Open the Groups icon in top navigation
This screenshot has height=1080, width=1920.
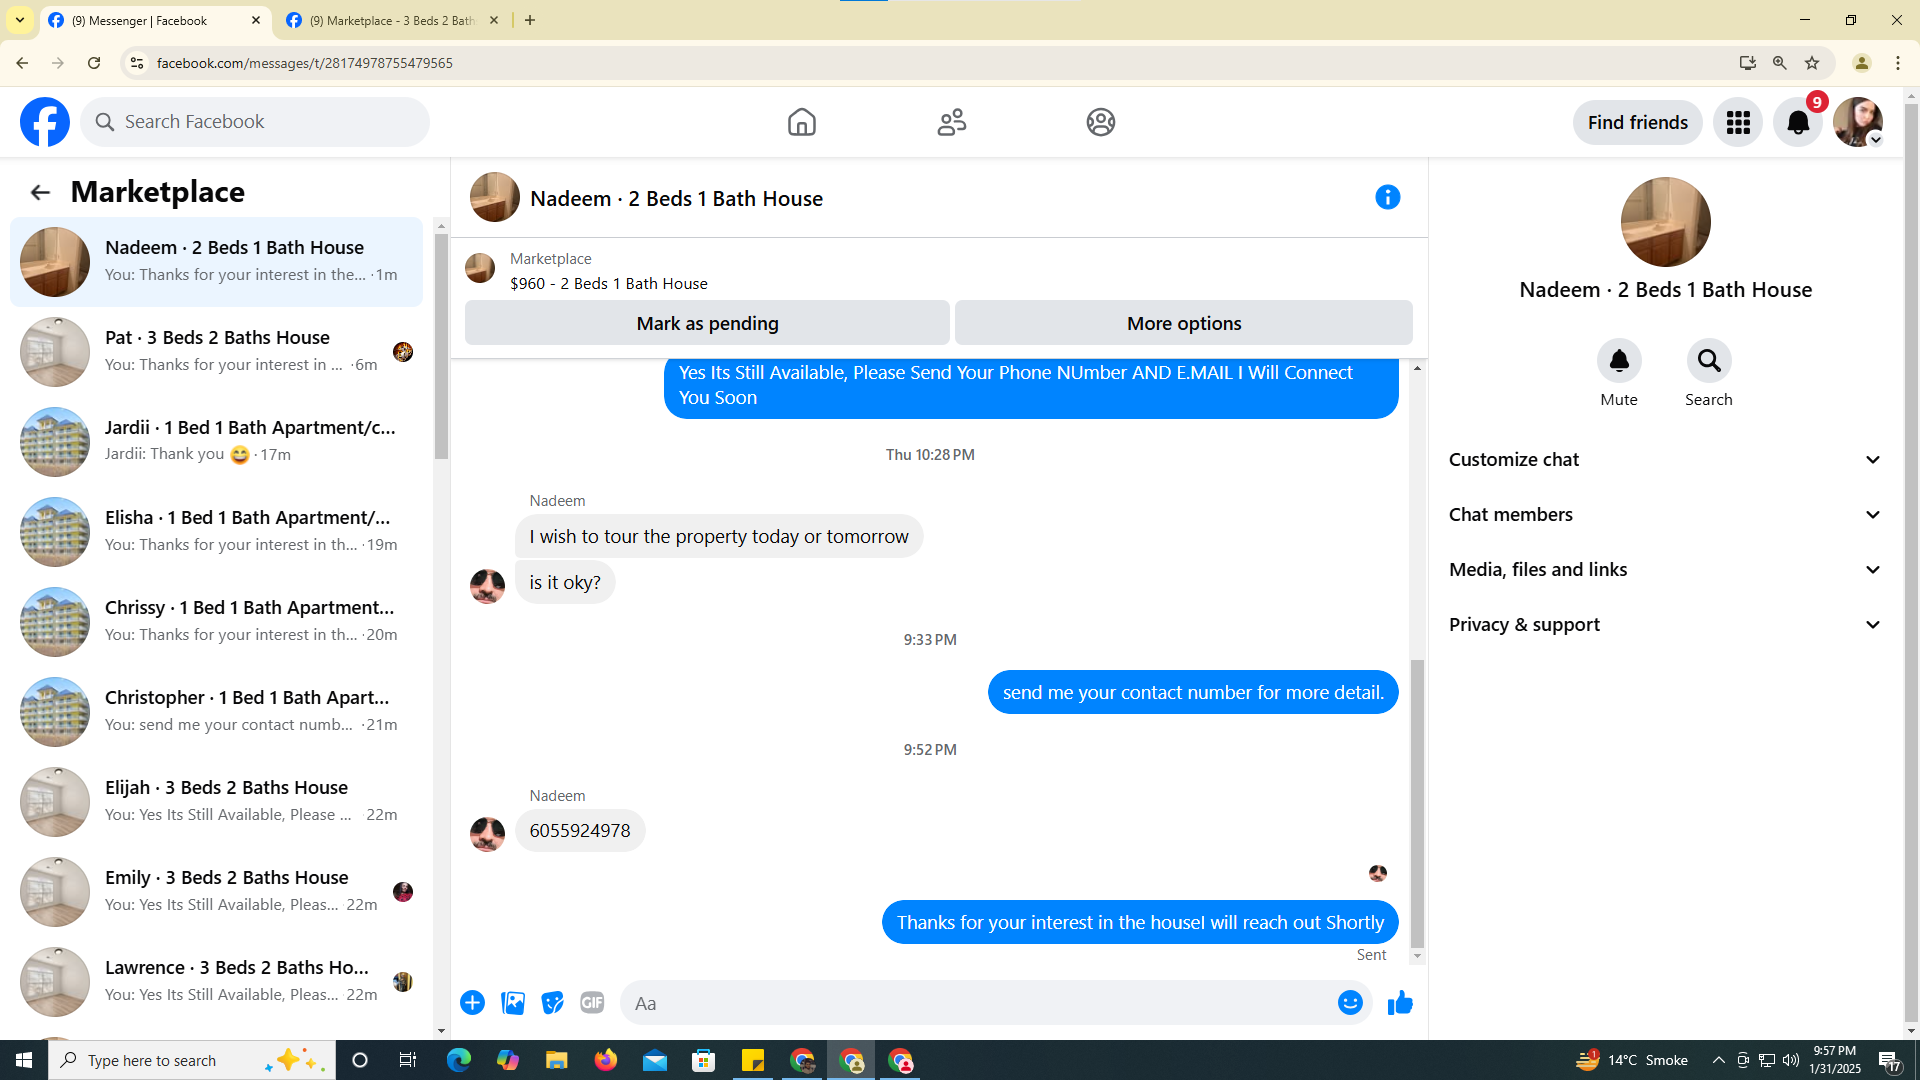(x=1100, y=122)
